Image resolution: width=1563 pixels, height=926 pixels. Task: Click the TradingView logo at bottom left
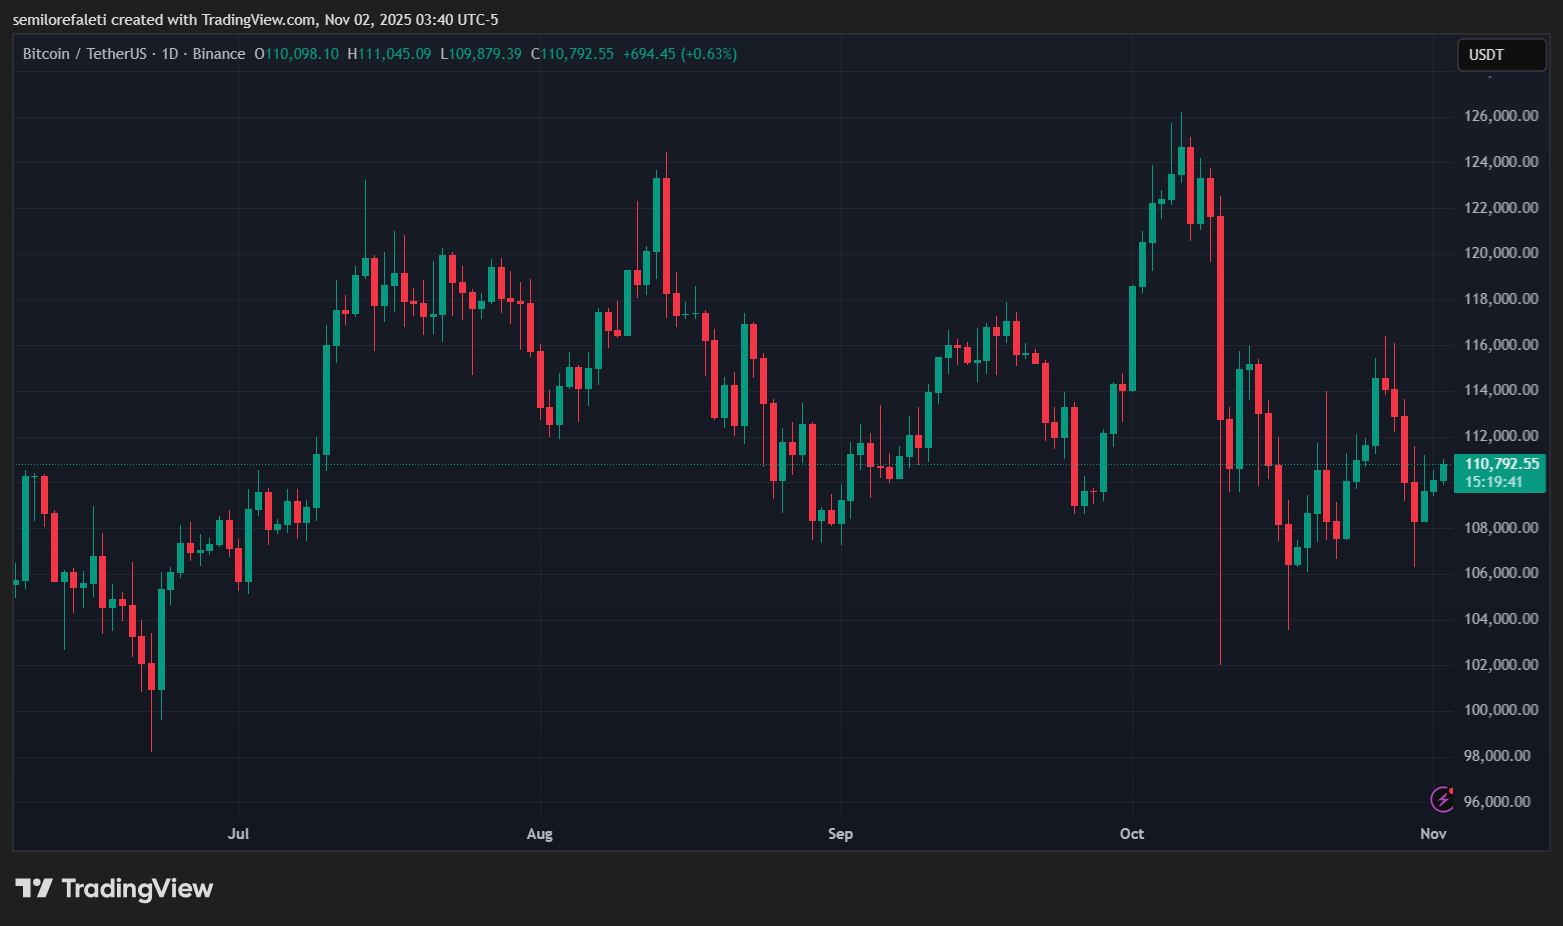tap(113, 888)
